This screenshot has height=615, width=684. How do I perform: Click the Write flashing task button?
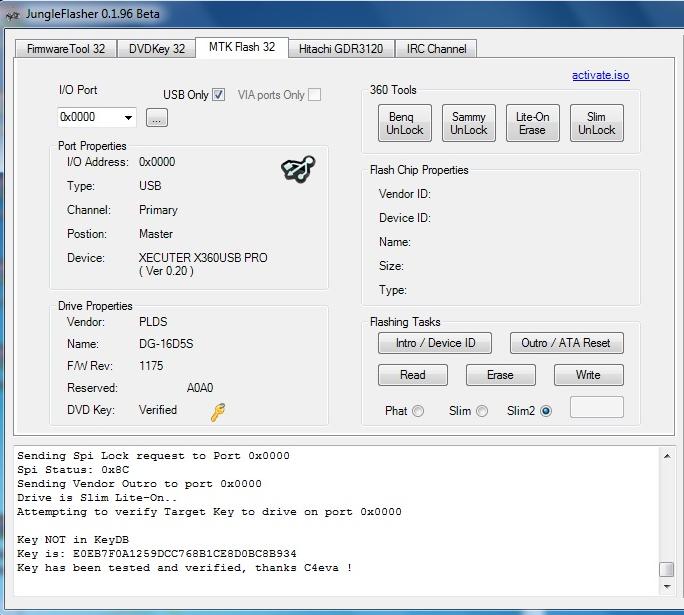tap(588, 375)
